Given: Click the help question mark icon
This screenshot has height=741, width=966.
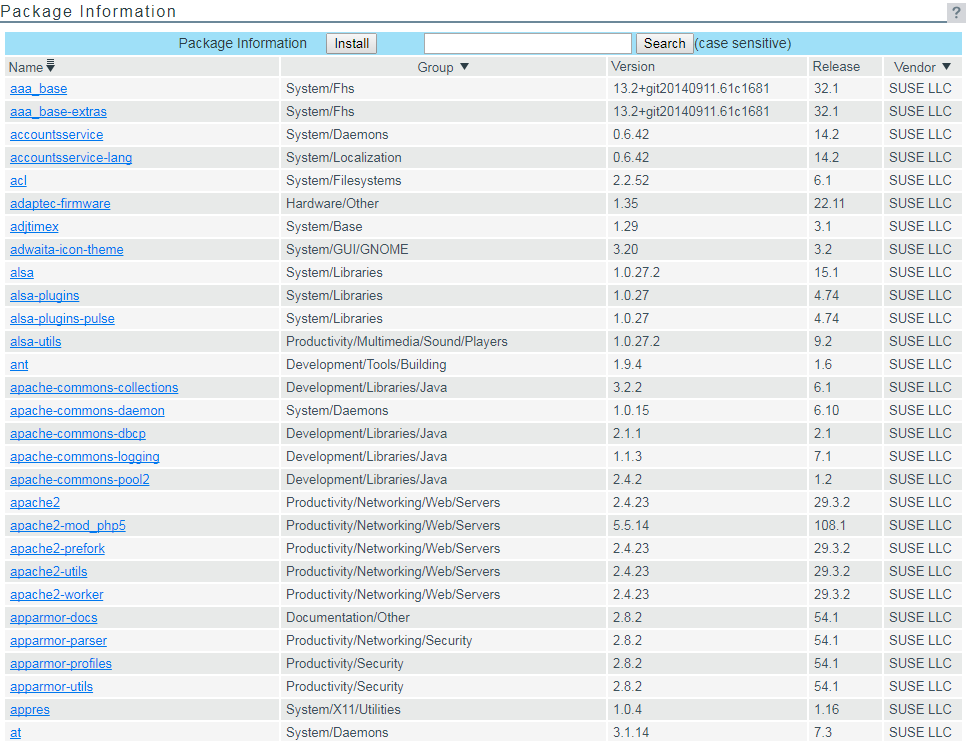Looking at the screenshot, I should click(955, 13).
